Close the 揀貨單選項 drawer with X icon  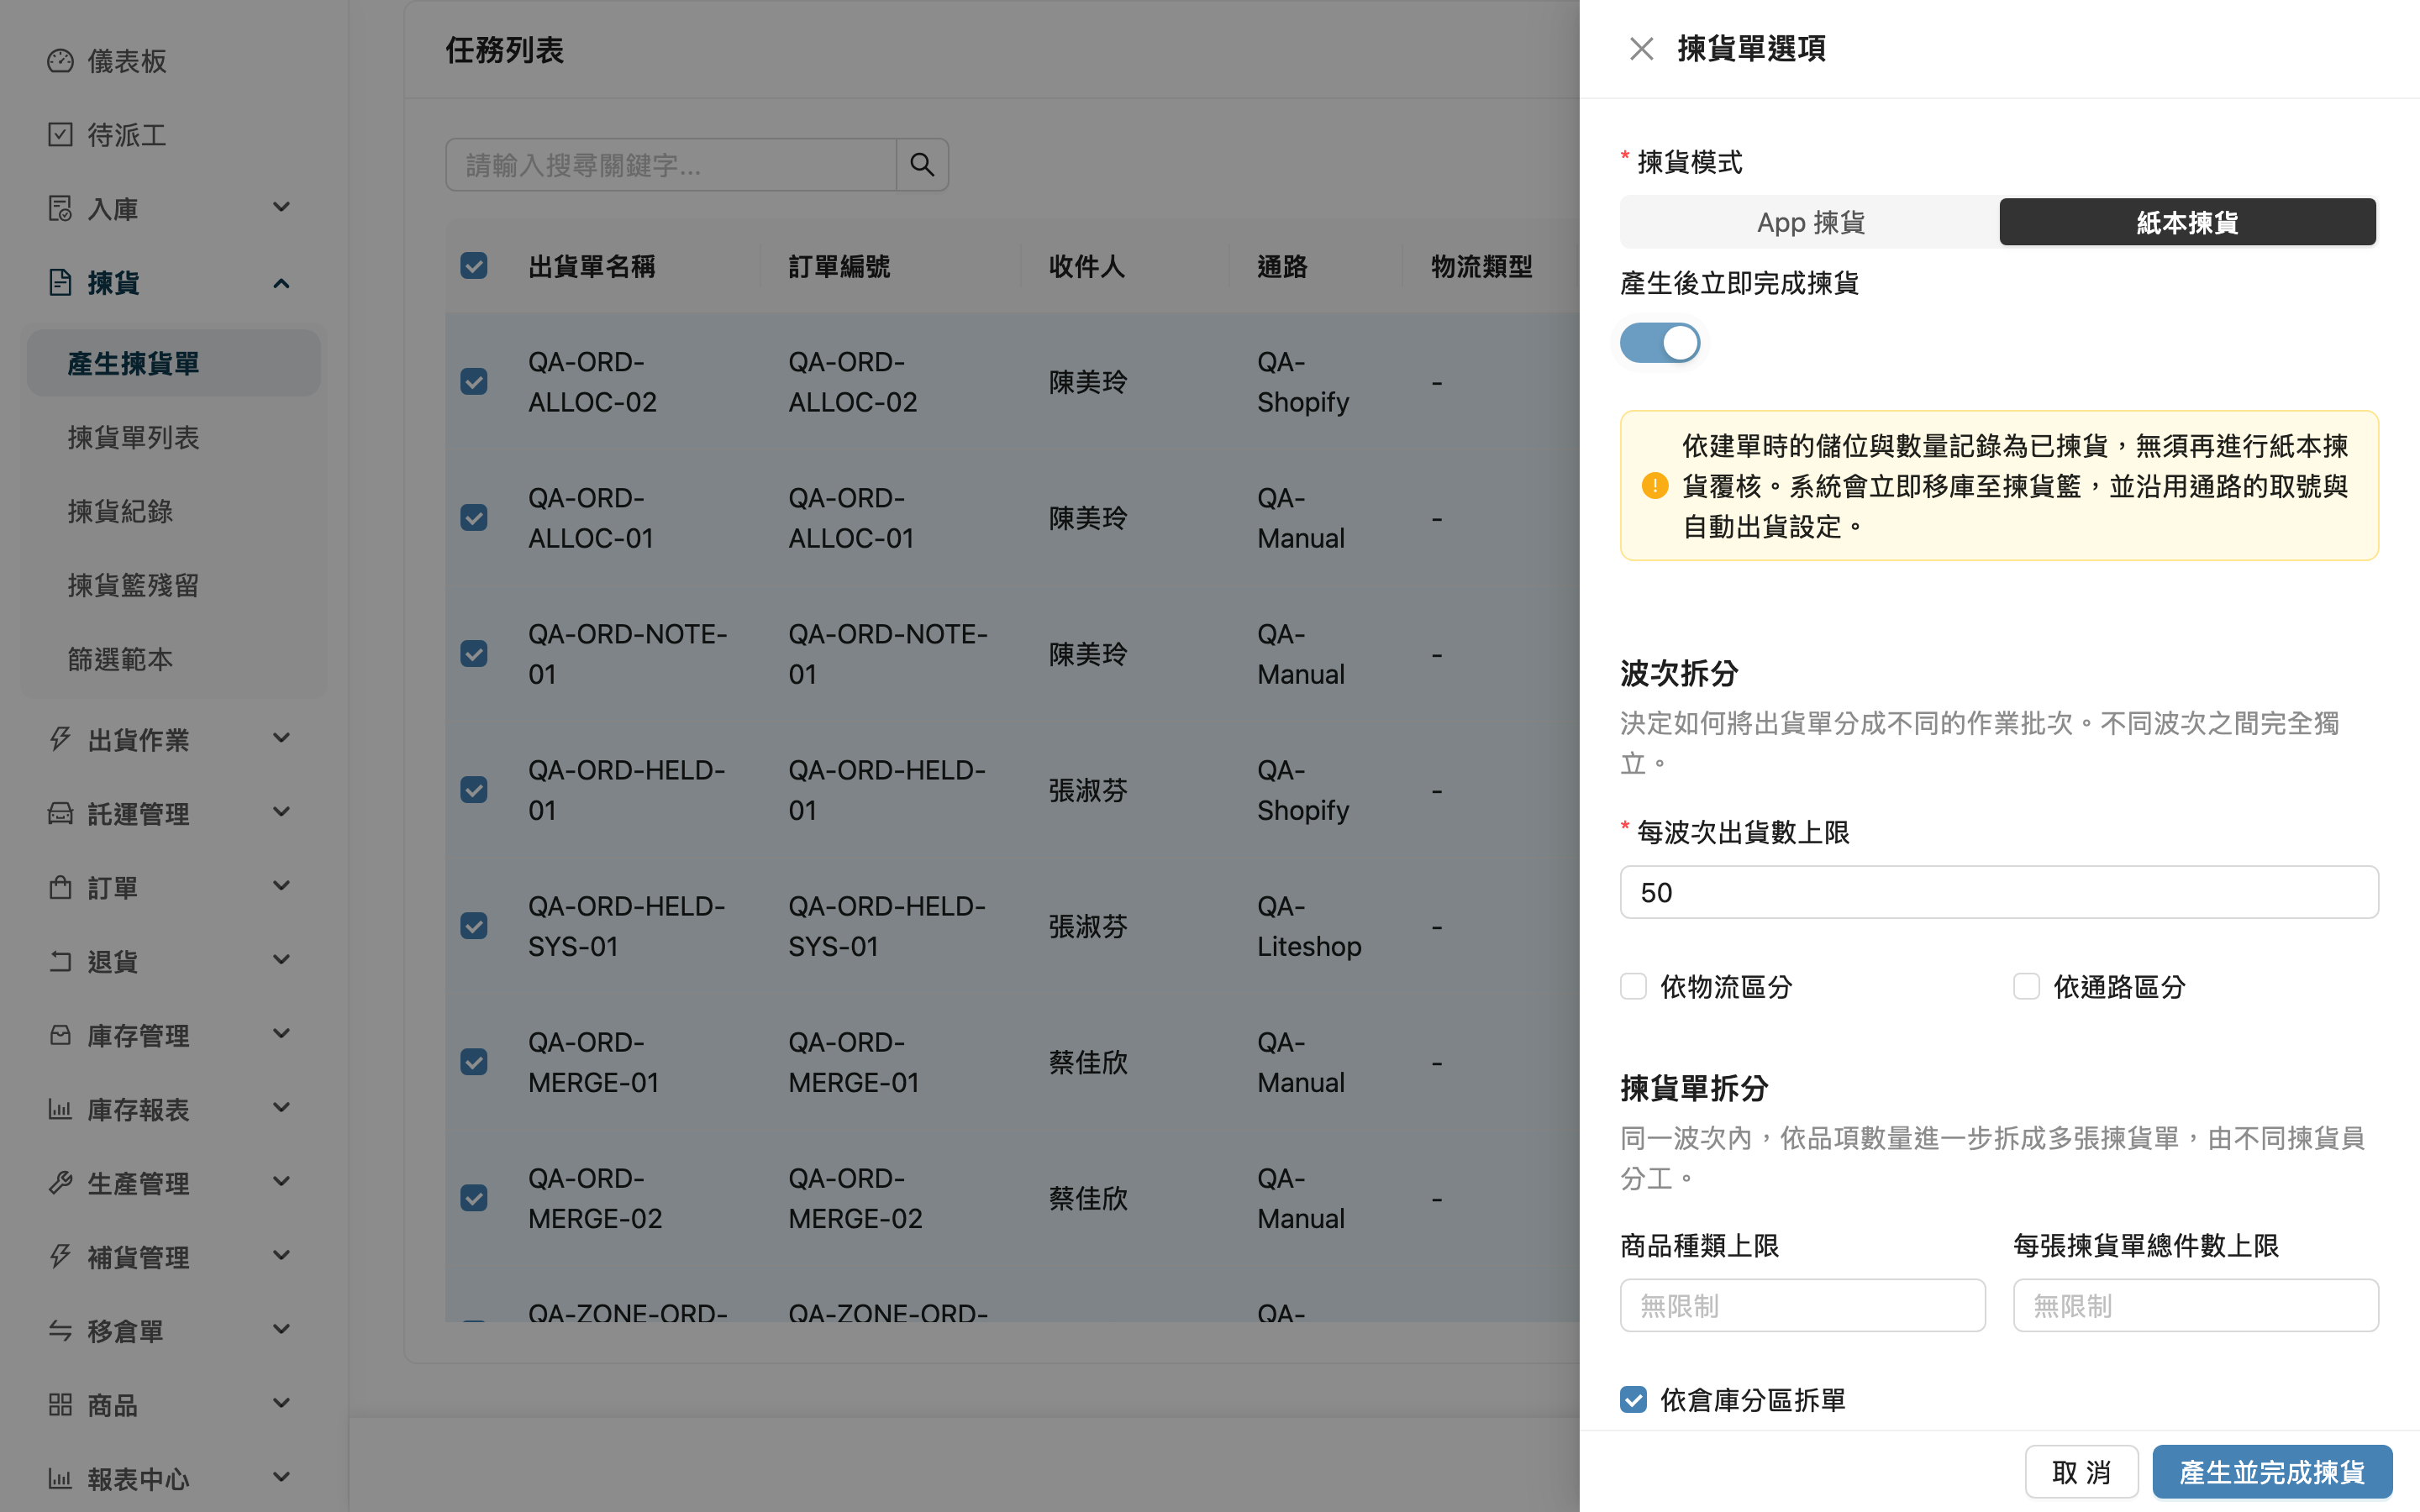[x=1641, y=49]
